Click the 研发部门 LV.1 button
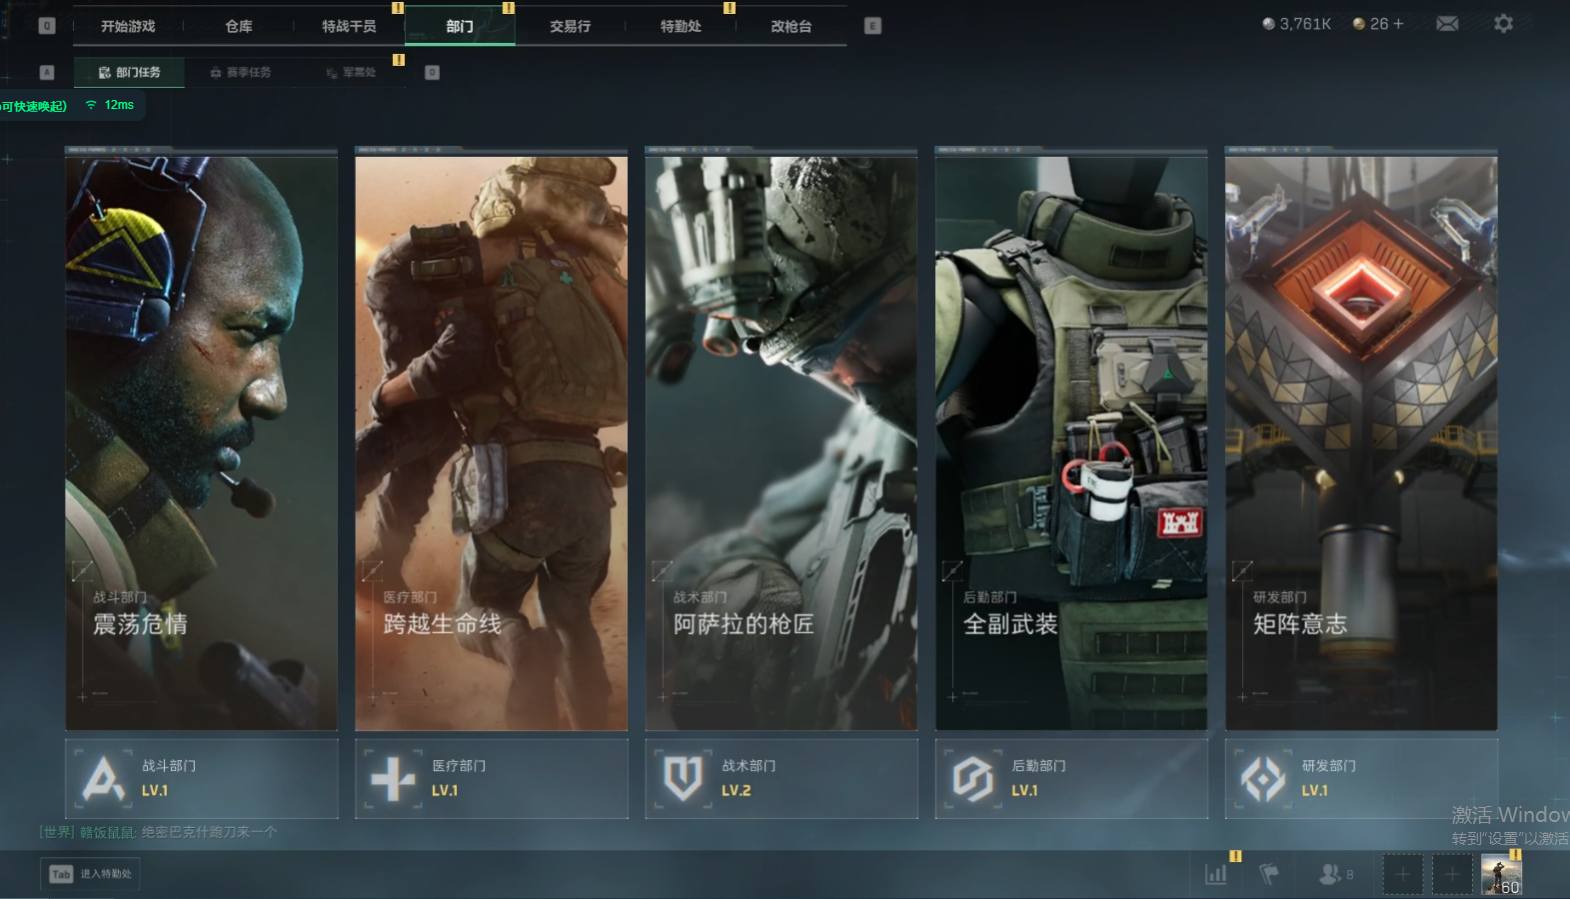This screenshot has height=899, width=1570. point(1361,778)
